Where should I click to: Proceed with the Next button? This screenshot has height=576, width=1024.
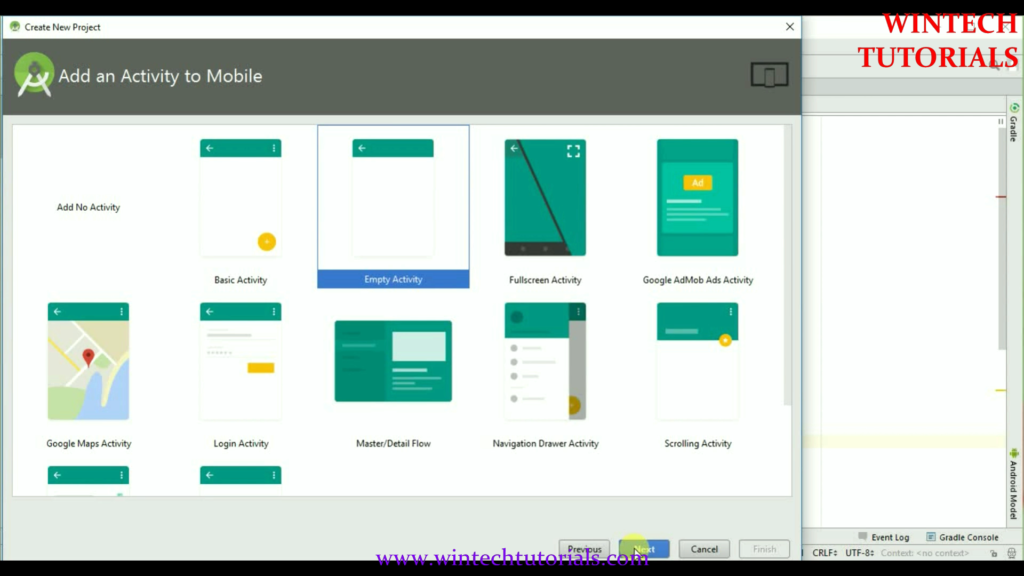click(644, 549)
